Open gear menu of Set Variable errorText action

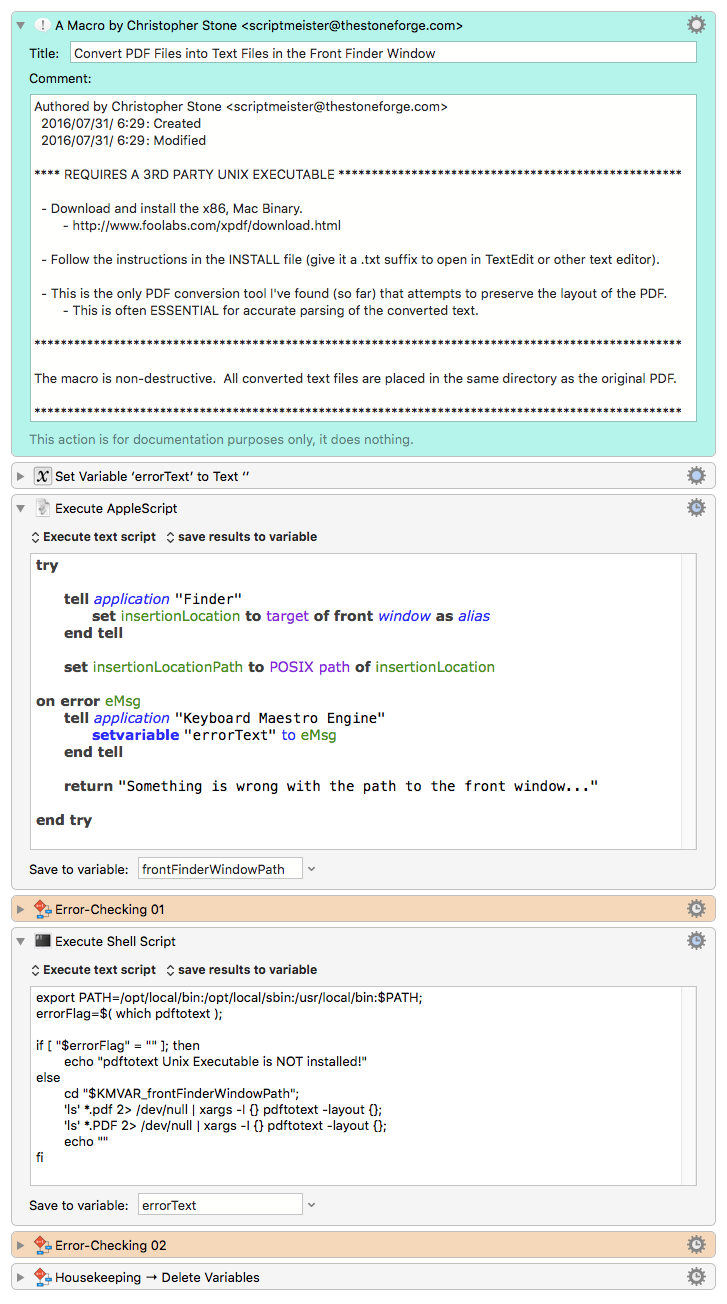tap(696, 475)
